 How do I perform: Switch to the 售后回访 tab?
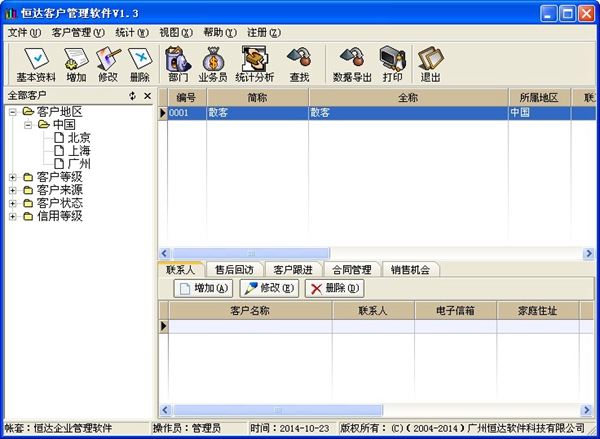pyautogui.click(x=234, y=270)
